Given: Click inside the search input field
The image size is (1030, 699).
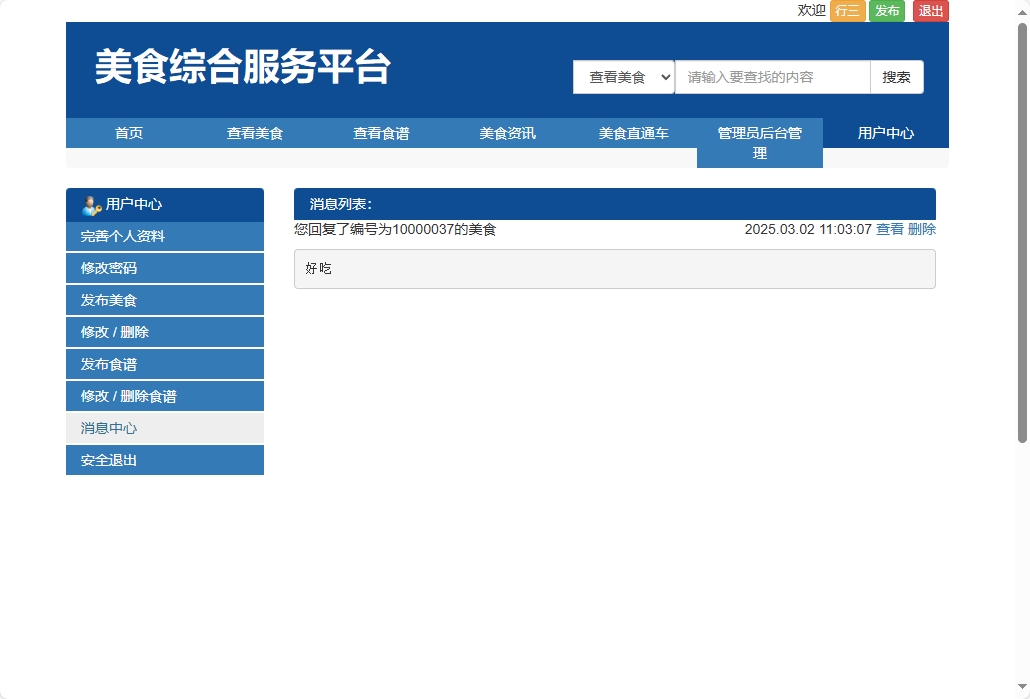Looking at the screenshot, I should (773, 76).
